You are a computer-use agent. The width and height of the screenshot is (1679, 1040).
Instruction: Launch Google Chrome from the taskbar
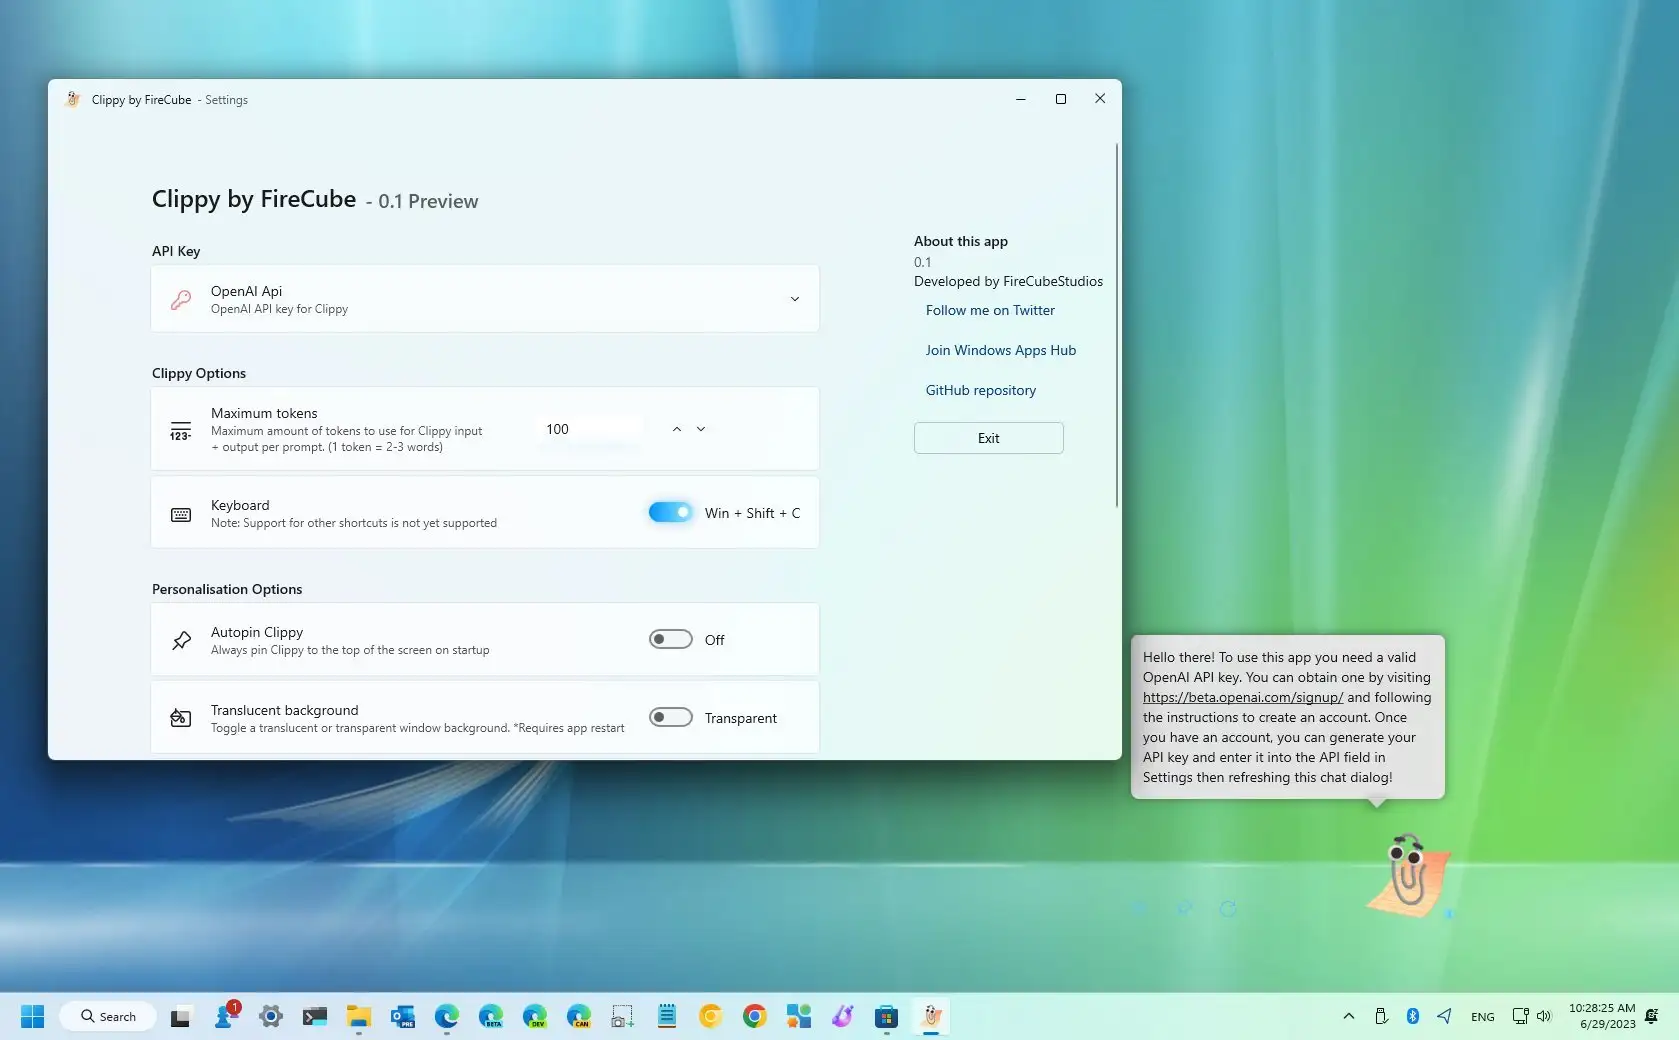pyautogui.click(x=753, y=1016)
